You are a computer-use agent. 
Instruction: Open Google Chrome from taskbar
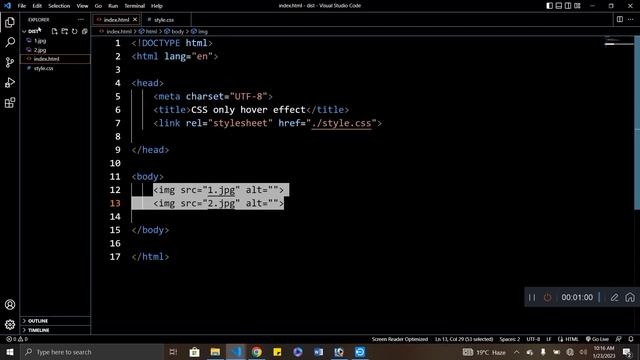256,352
